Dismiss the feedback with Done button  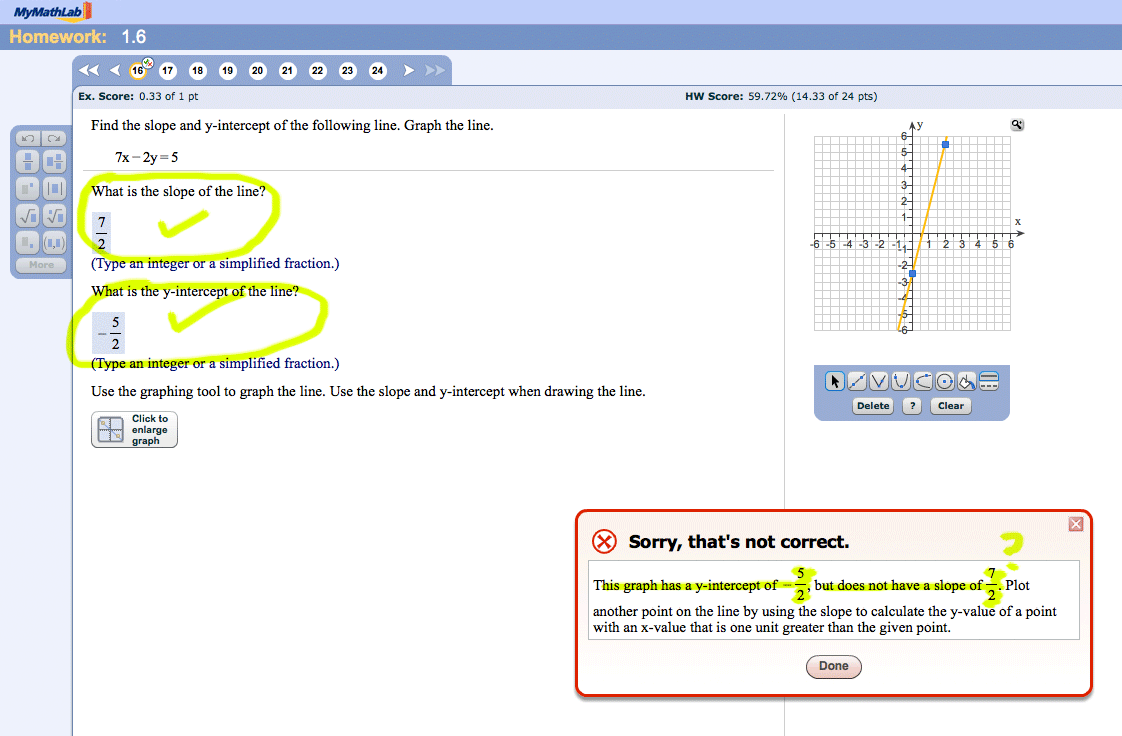[x=834, y=666]
